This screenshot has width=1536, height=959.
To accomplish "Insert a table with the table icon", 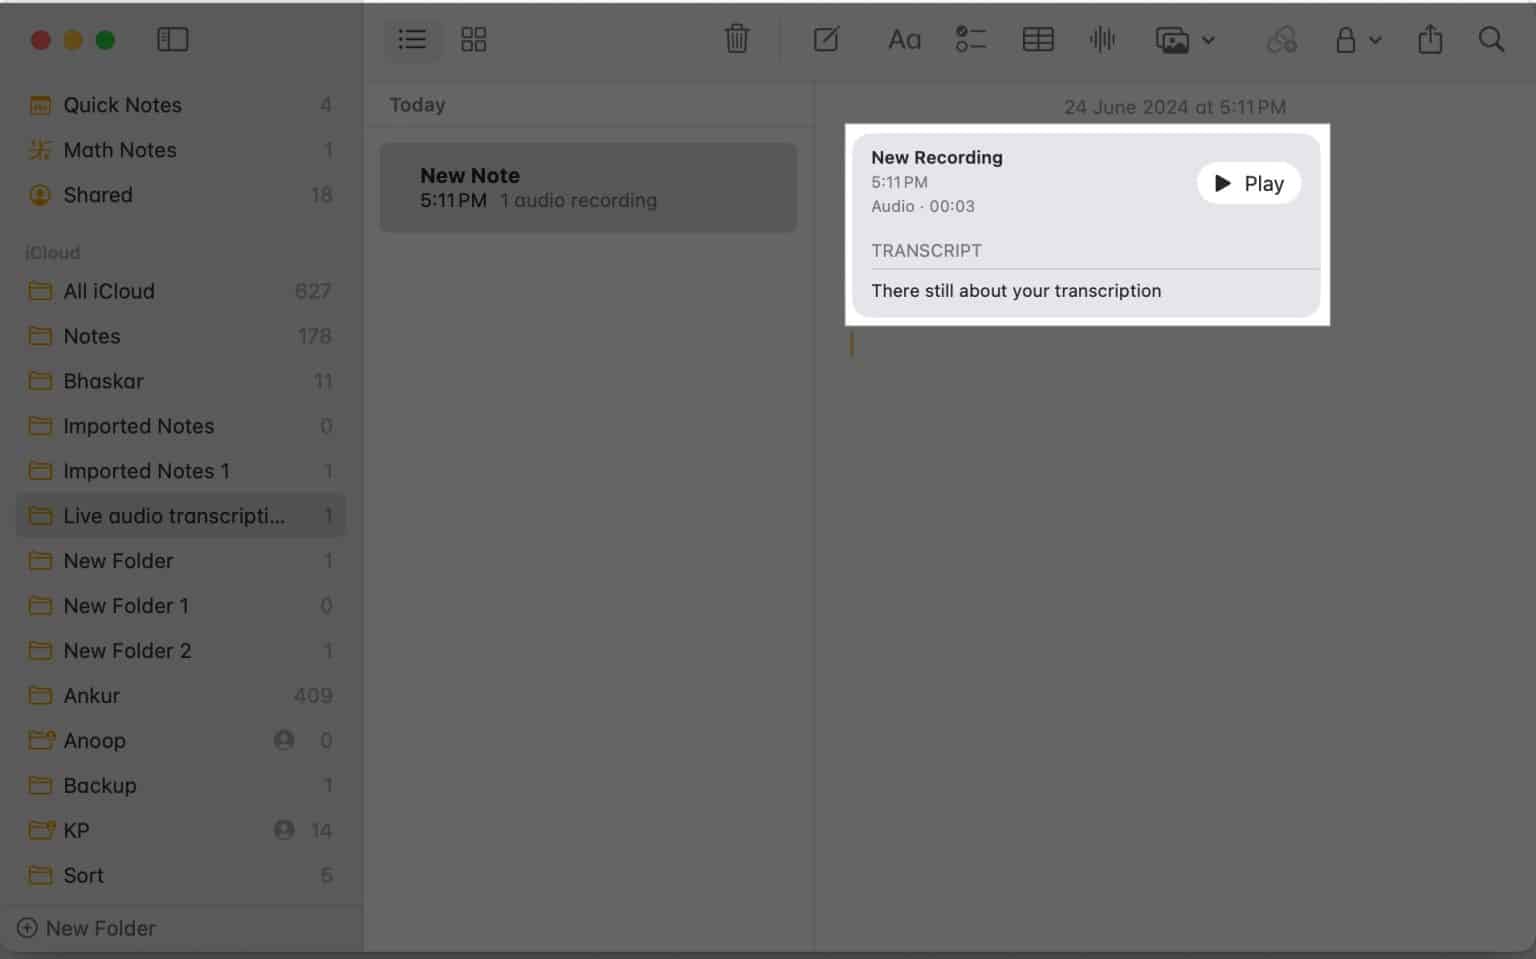I will click(1037, 39).
